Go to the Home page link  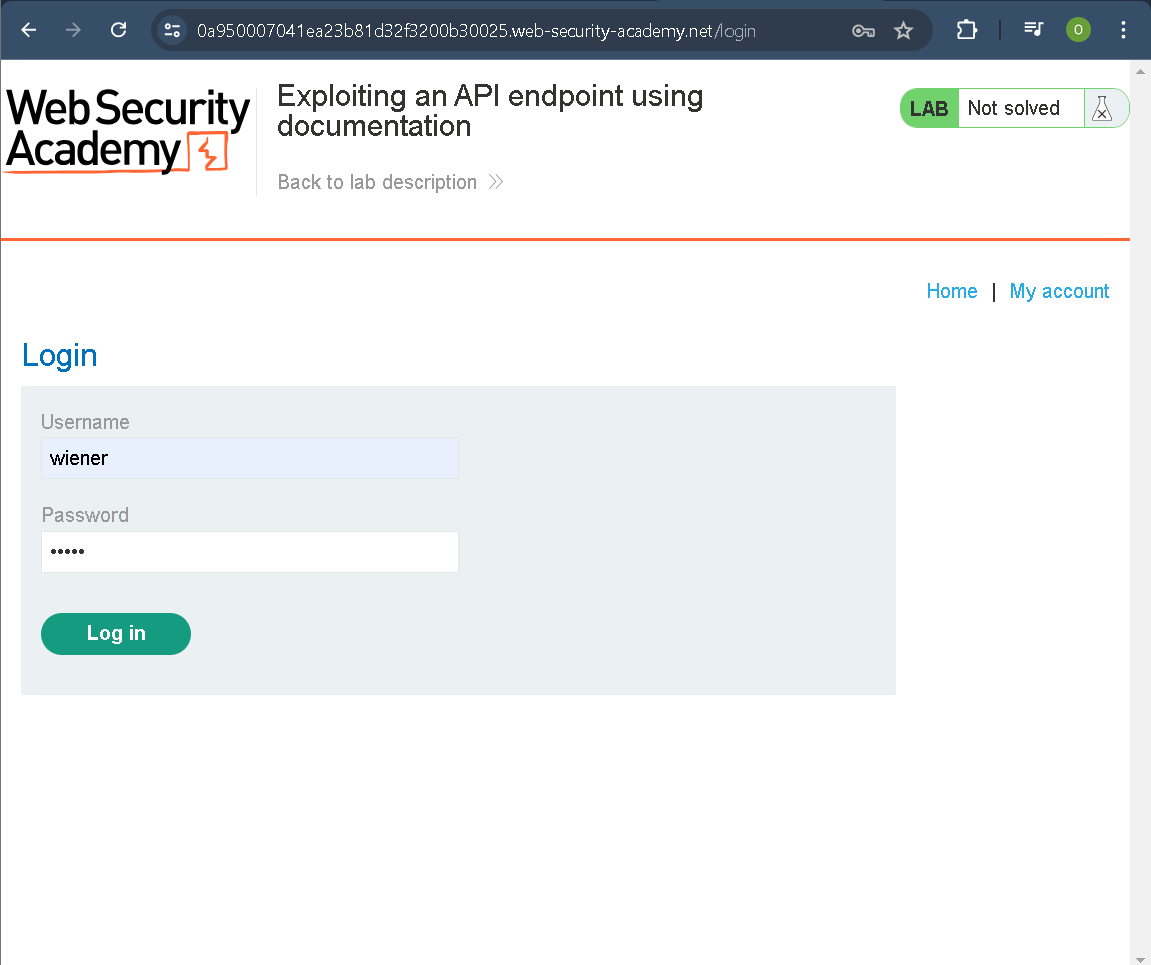pos(951,291)
